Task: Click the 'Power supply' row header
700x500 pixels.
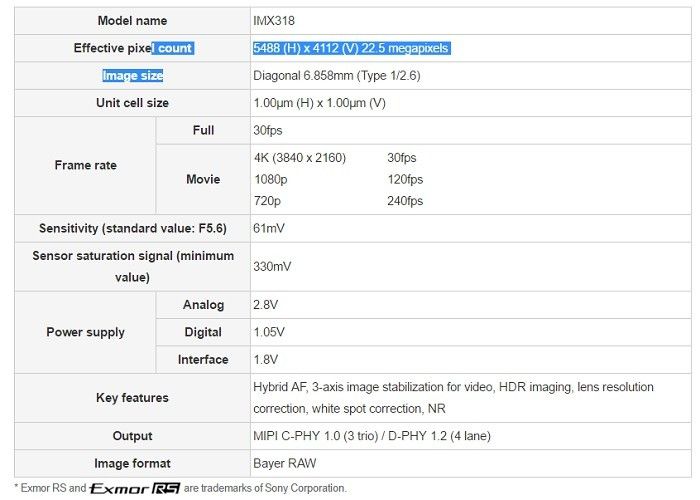Action: pos(85,332)
